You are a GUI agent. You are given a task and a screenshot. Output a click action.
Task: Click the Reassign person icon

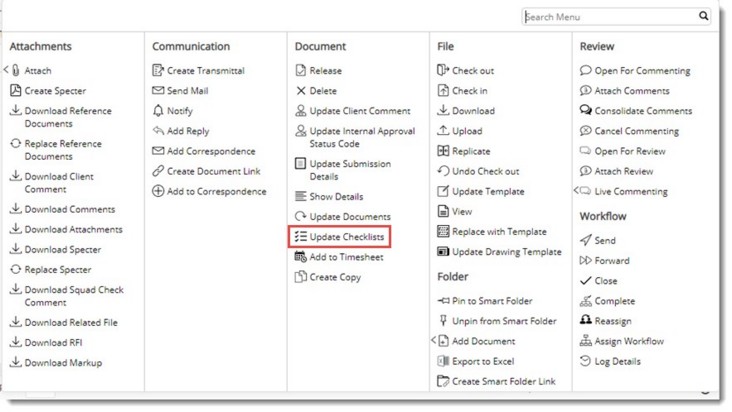pos(586,321)
